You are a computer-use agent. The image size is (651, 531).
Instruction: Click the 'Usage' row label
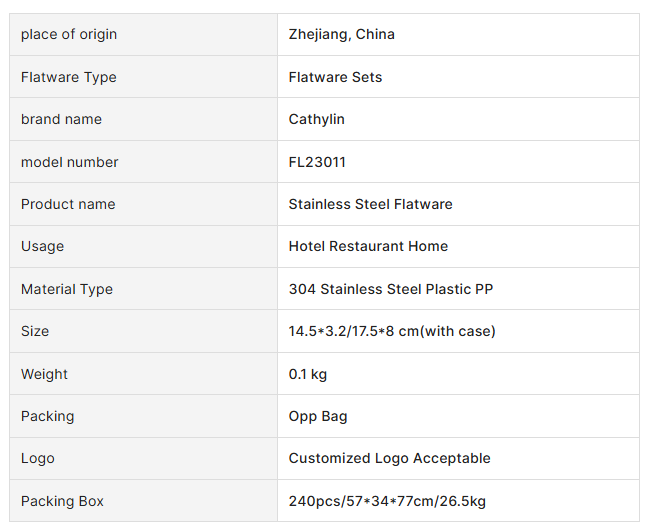(42, 246)
